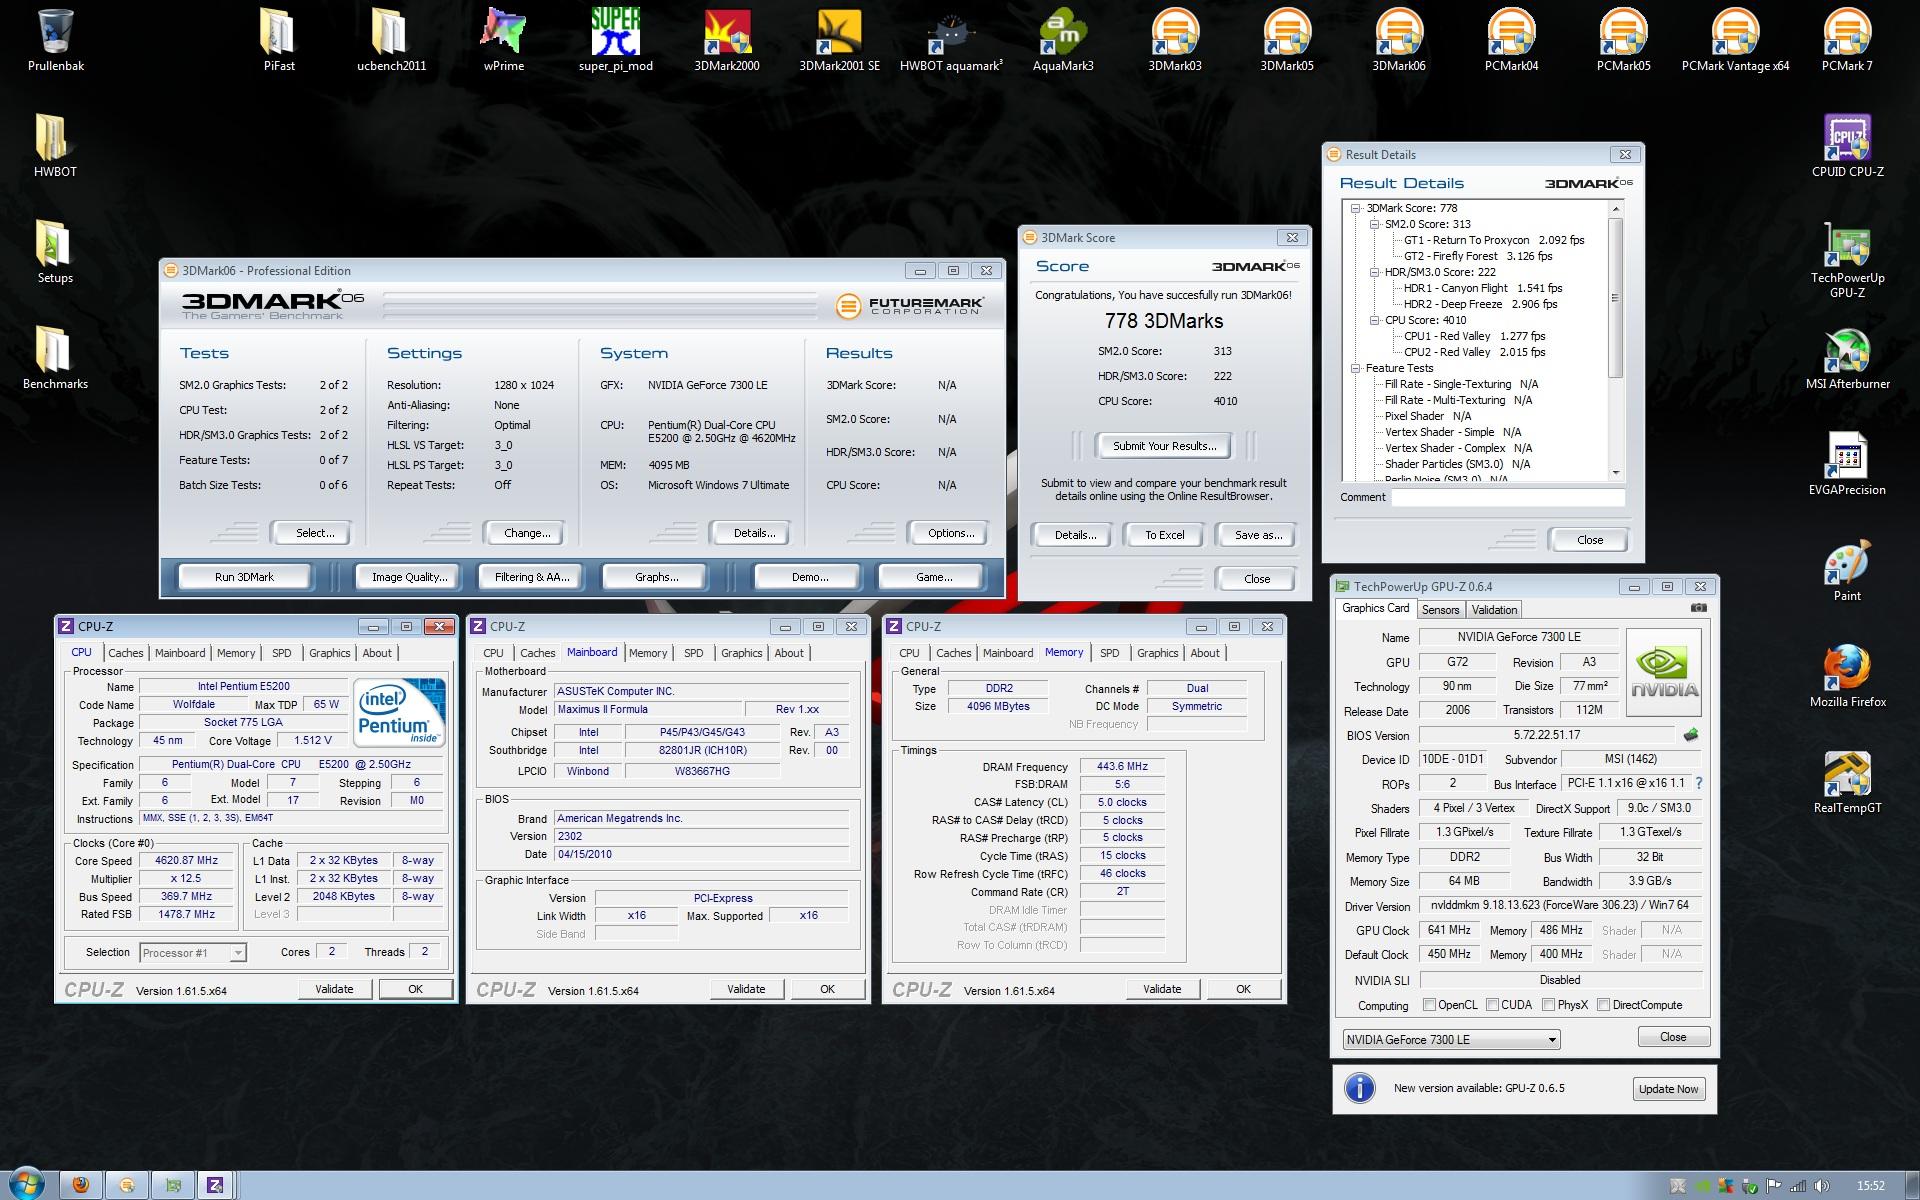The image size is (1920, 1200).
Task: Open the Paint desktop shortcut
Action: (x=1847, y=570)
